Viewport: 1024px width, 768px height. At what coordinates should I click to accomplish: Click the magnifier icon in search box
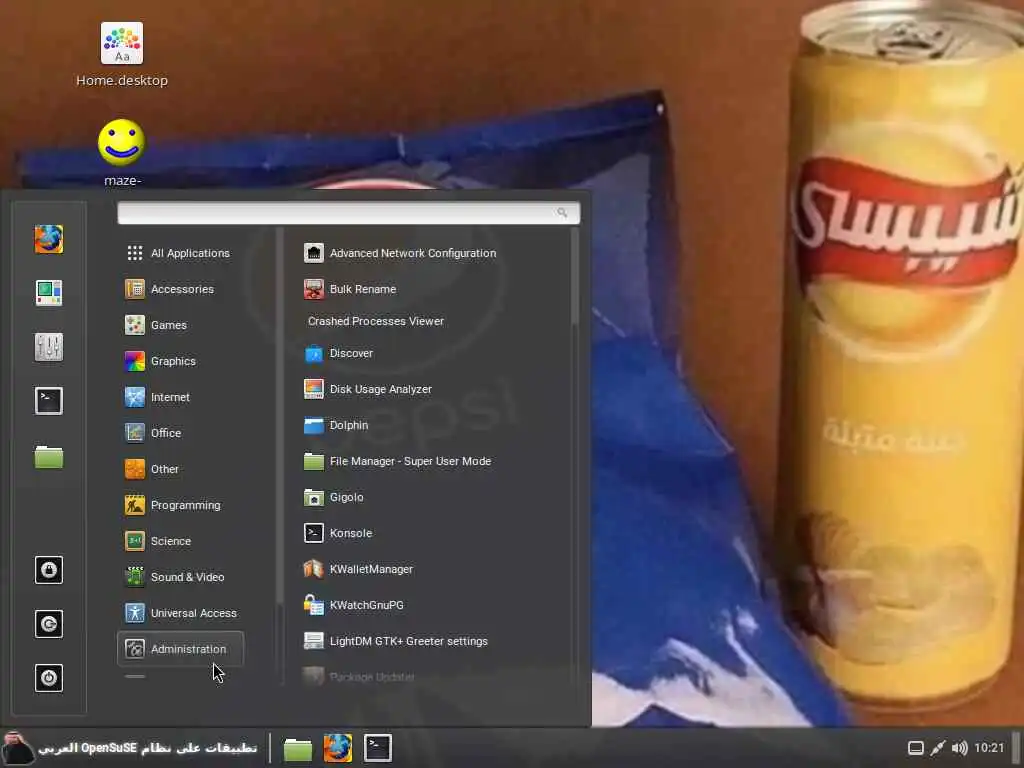[562, 212]
